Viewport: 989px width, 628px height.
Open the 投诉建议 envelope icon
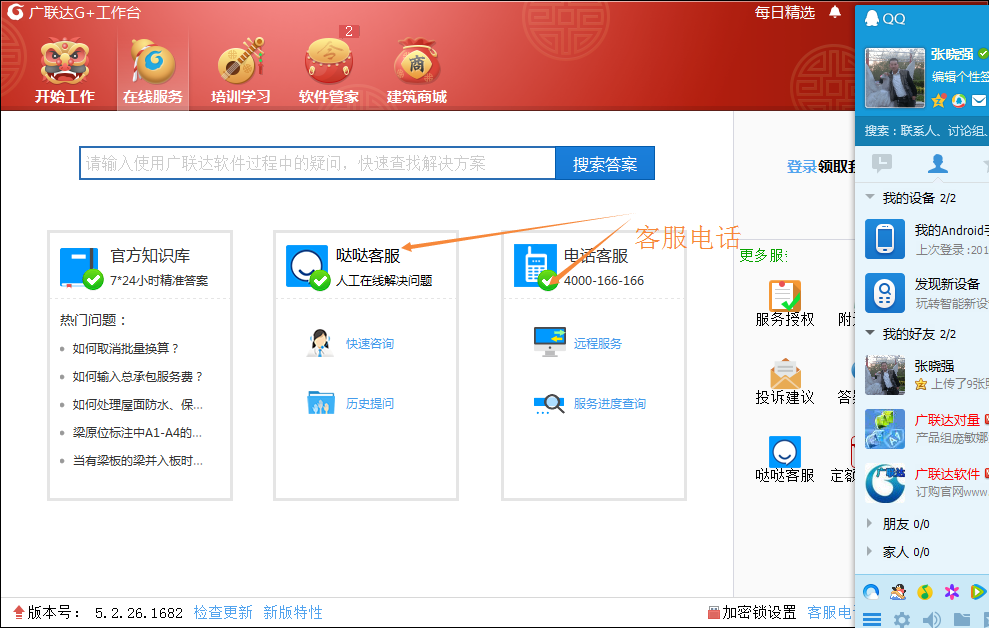[785, 373]
